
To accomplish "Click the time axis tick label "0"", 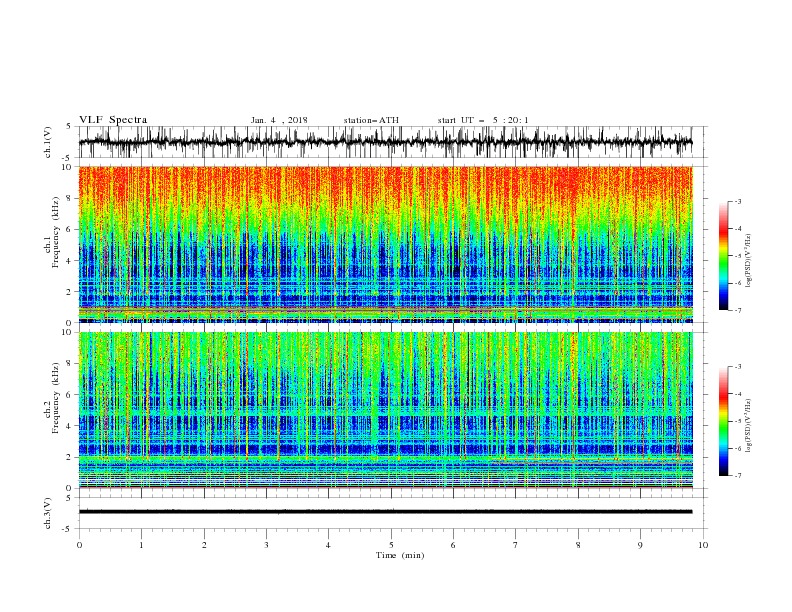I will (79, 545).
